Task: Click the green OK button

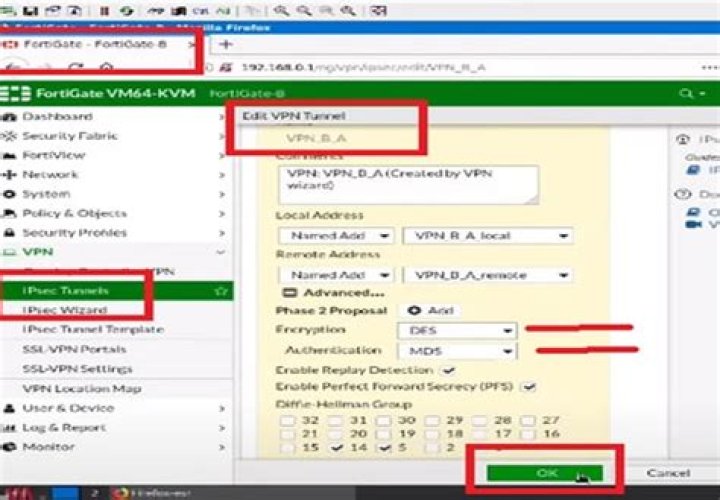Action: (545, 473)
